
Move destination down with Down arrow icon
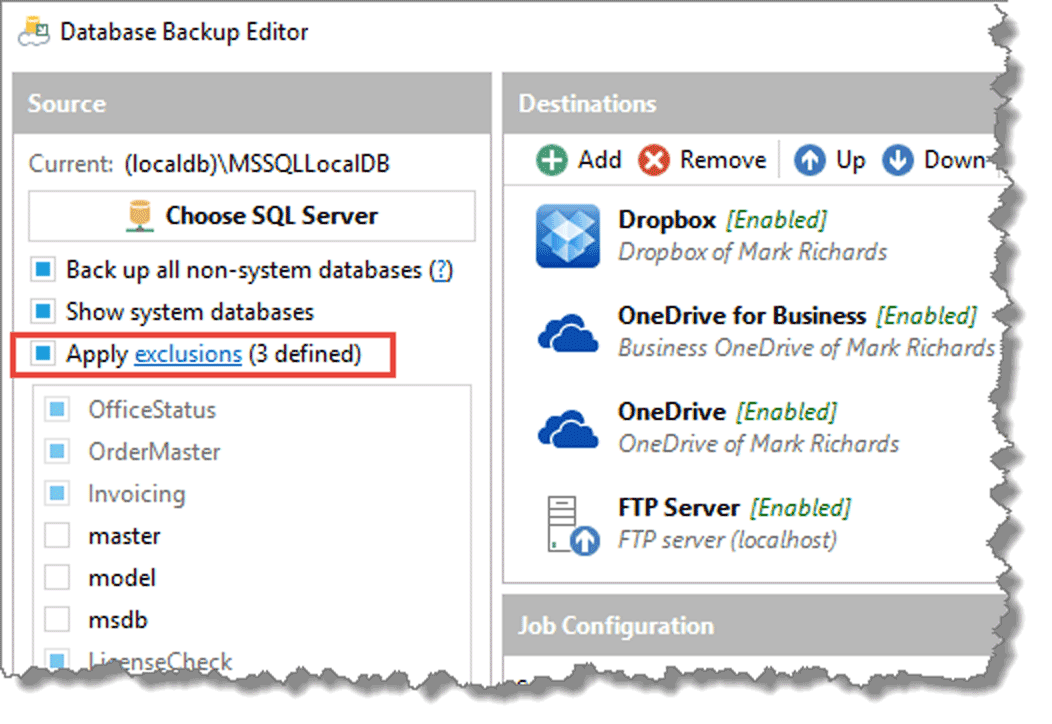[x=898, y=161]
